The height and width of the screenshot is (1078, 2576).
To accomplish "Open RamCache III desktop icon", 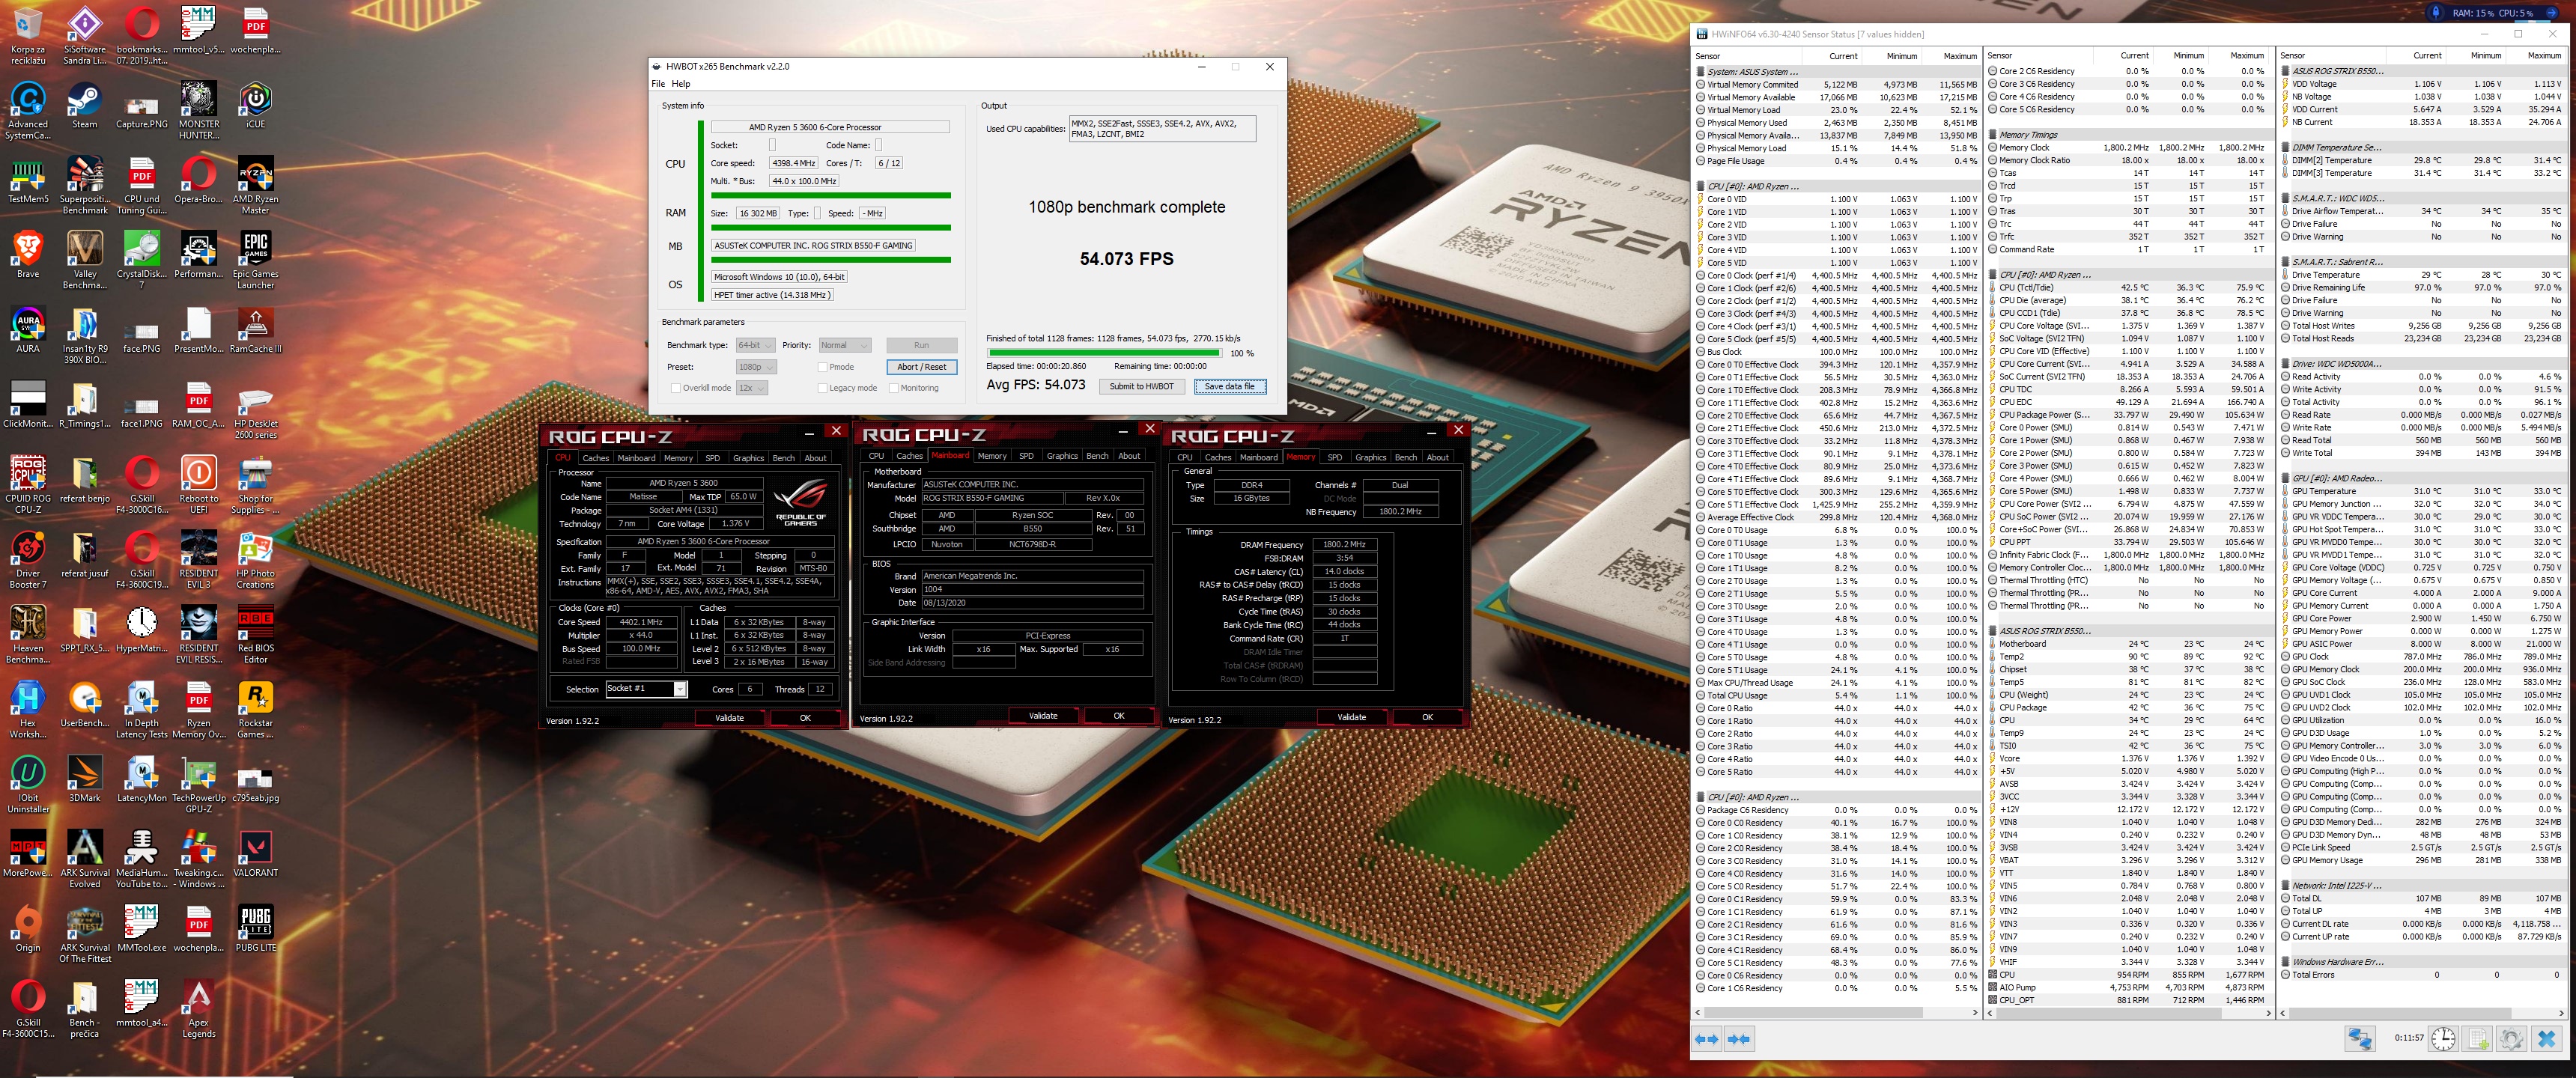I will (256, 330).
